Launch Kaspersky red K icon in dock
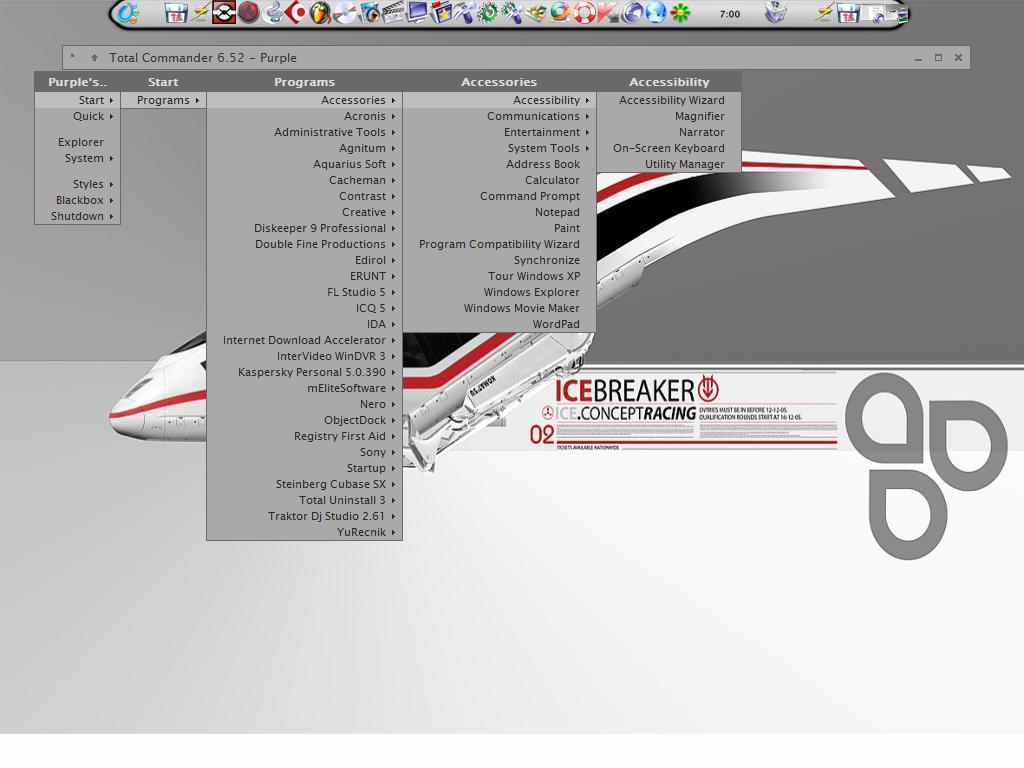This screenshot has width=1024, height=768. point(607,13)
